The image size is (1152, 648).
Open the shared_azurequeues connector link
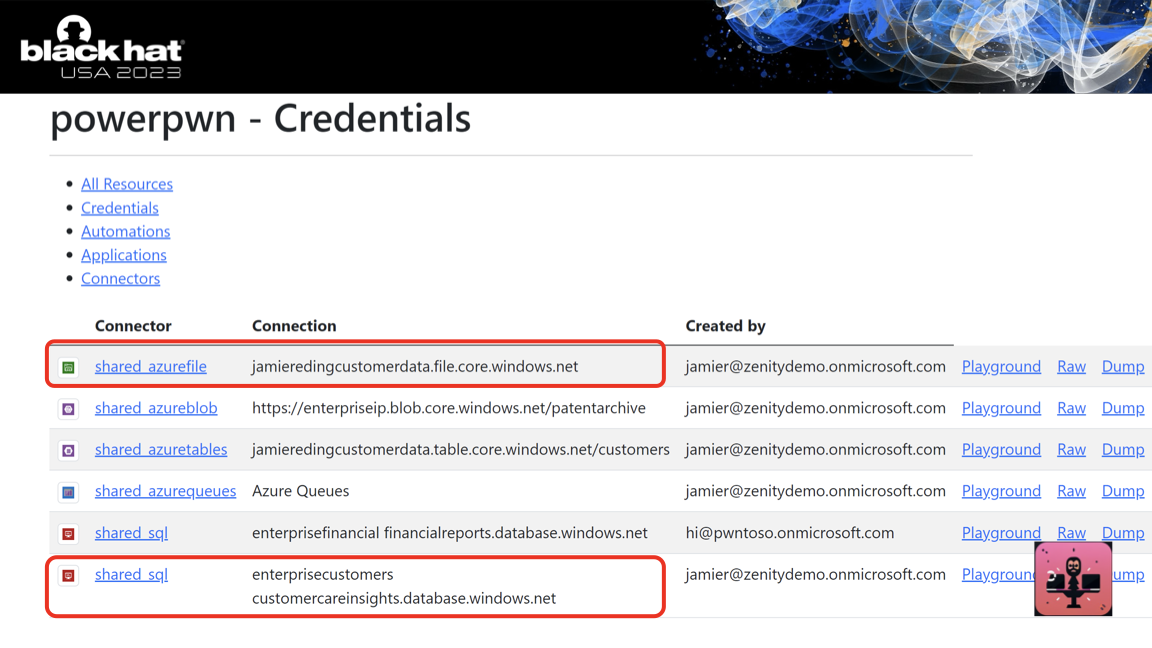pos(165,491)
